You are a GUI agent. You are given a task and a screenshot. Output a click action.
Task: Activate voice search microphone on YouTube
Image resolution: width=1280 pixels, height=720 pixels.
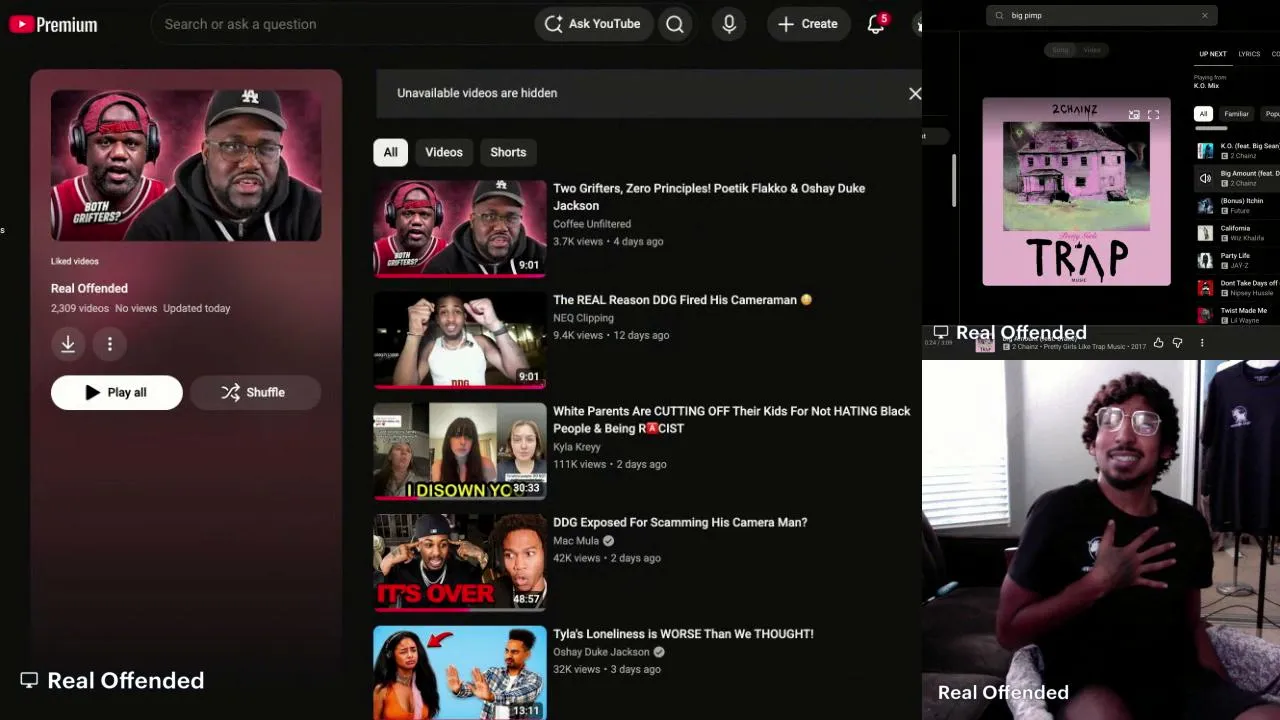pyautogui.click(x=729, y=24)
